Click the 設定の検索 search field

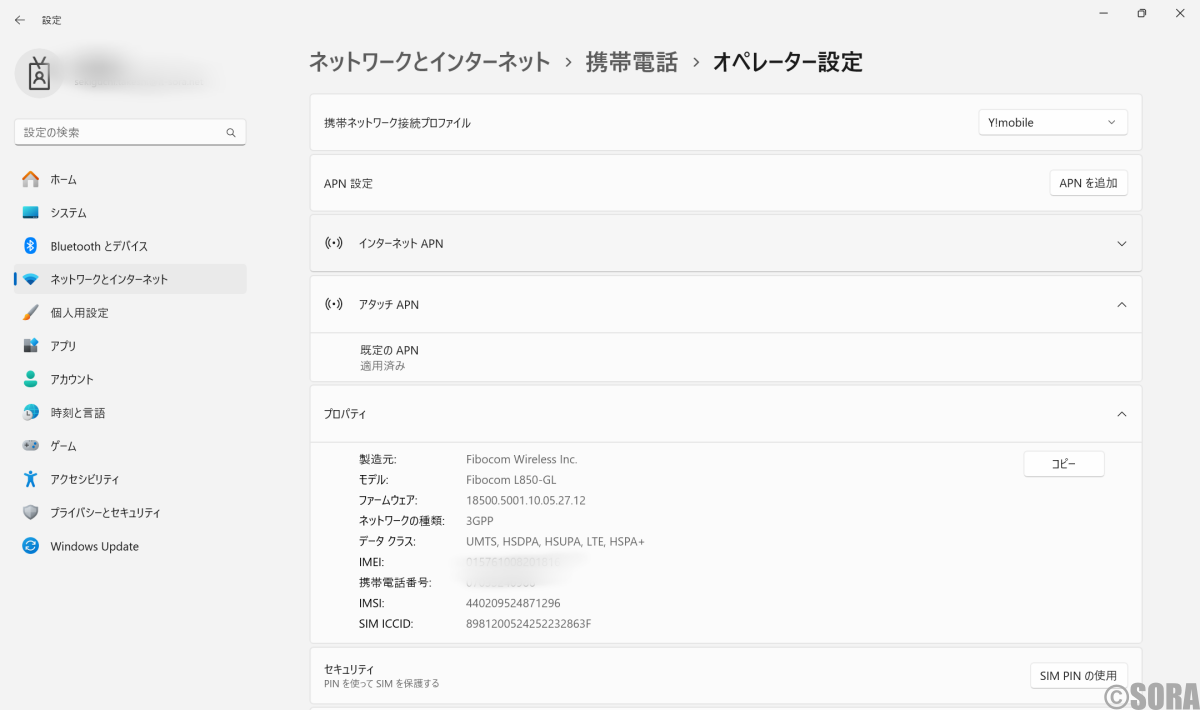click(x=130, y=131)
